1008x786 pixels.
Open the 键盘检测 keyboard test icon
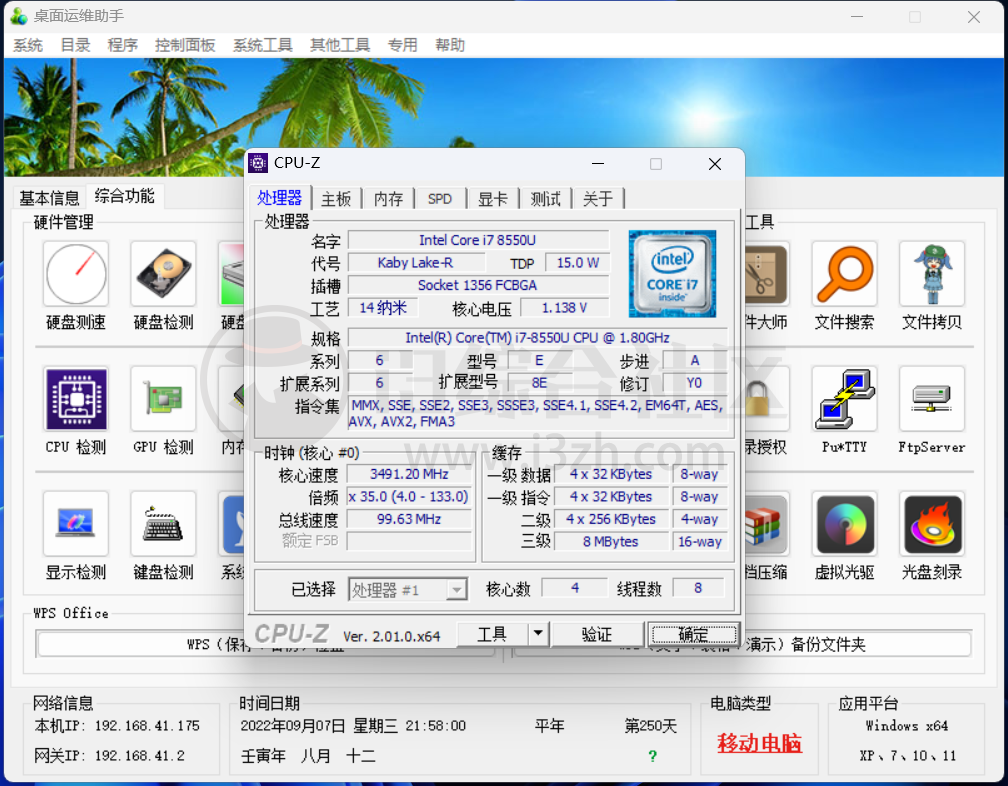[163, 524]
